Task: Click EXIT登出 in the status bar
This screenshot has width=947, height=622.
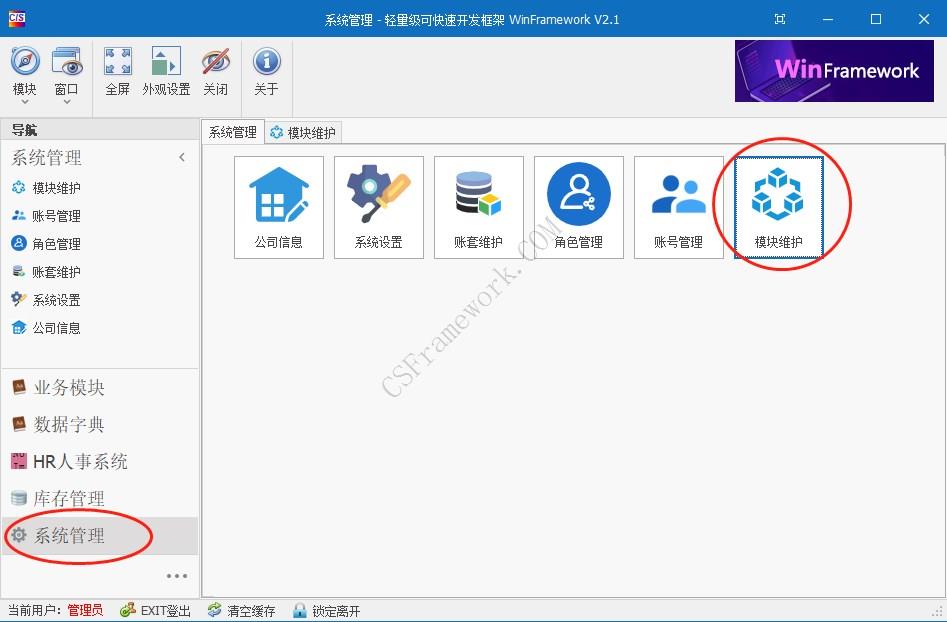Action: click(x=155, y=611)
